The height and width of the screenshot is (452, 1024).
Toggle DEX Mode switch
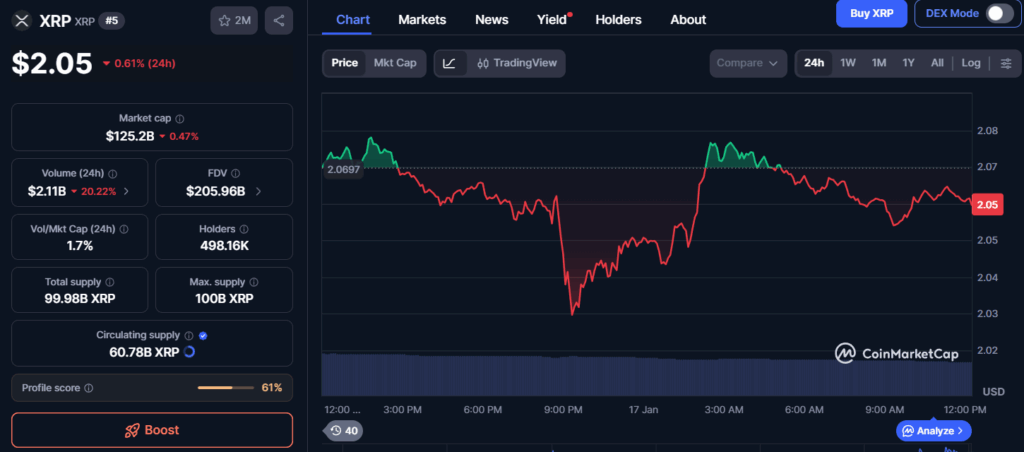[x=998, y=13]
